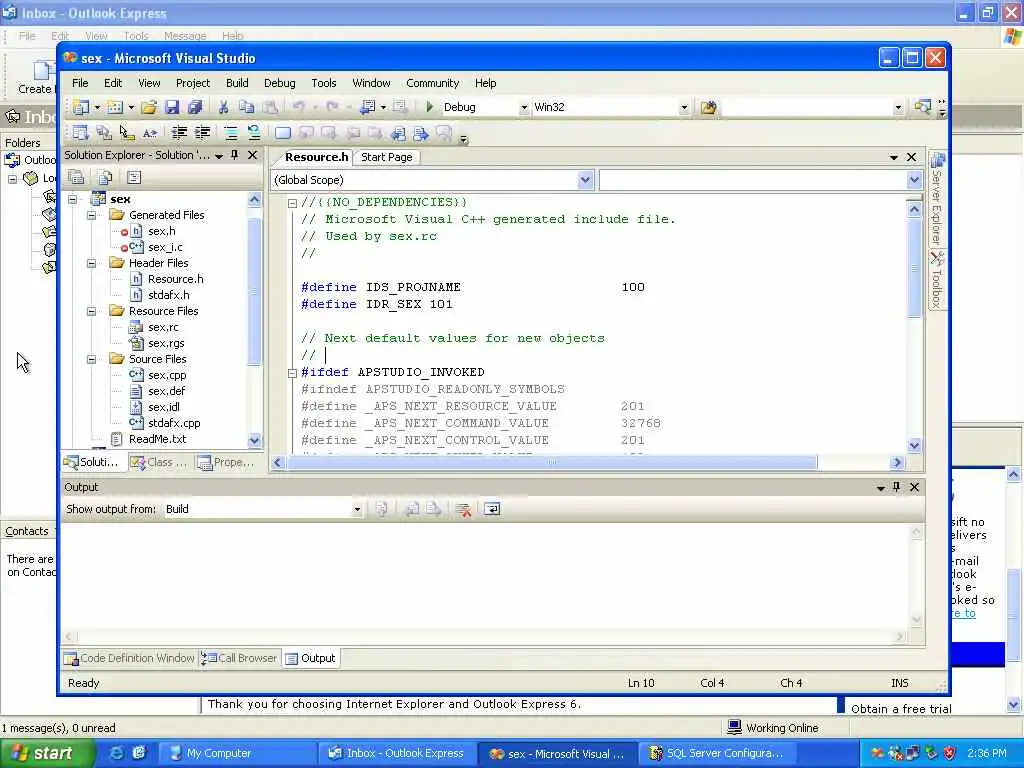1024x768 pixels.
Task: Open the Win32 platform dropdown
Action: (x=684, y=108)
